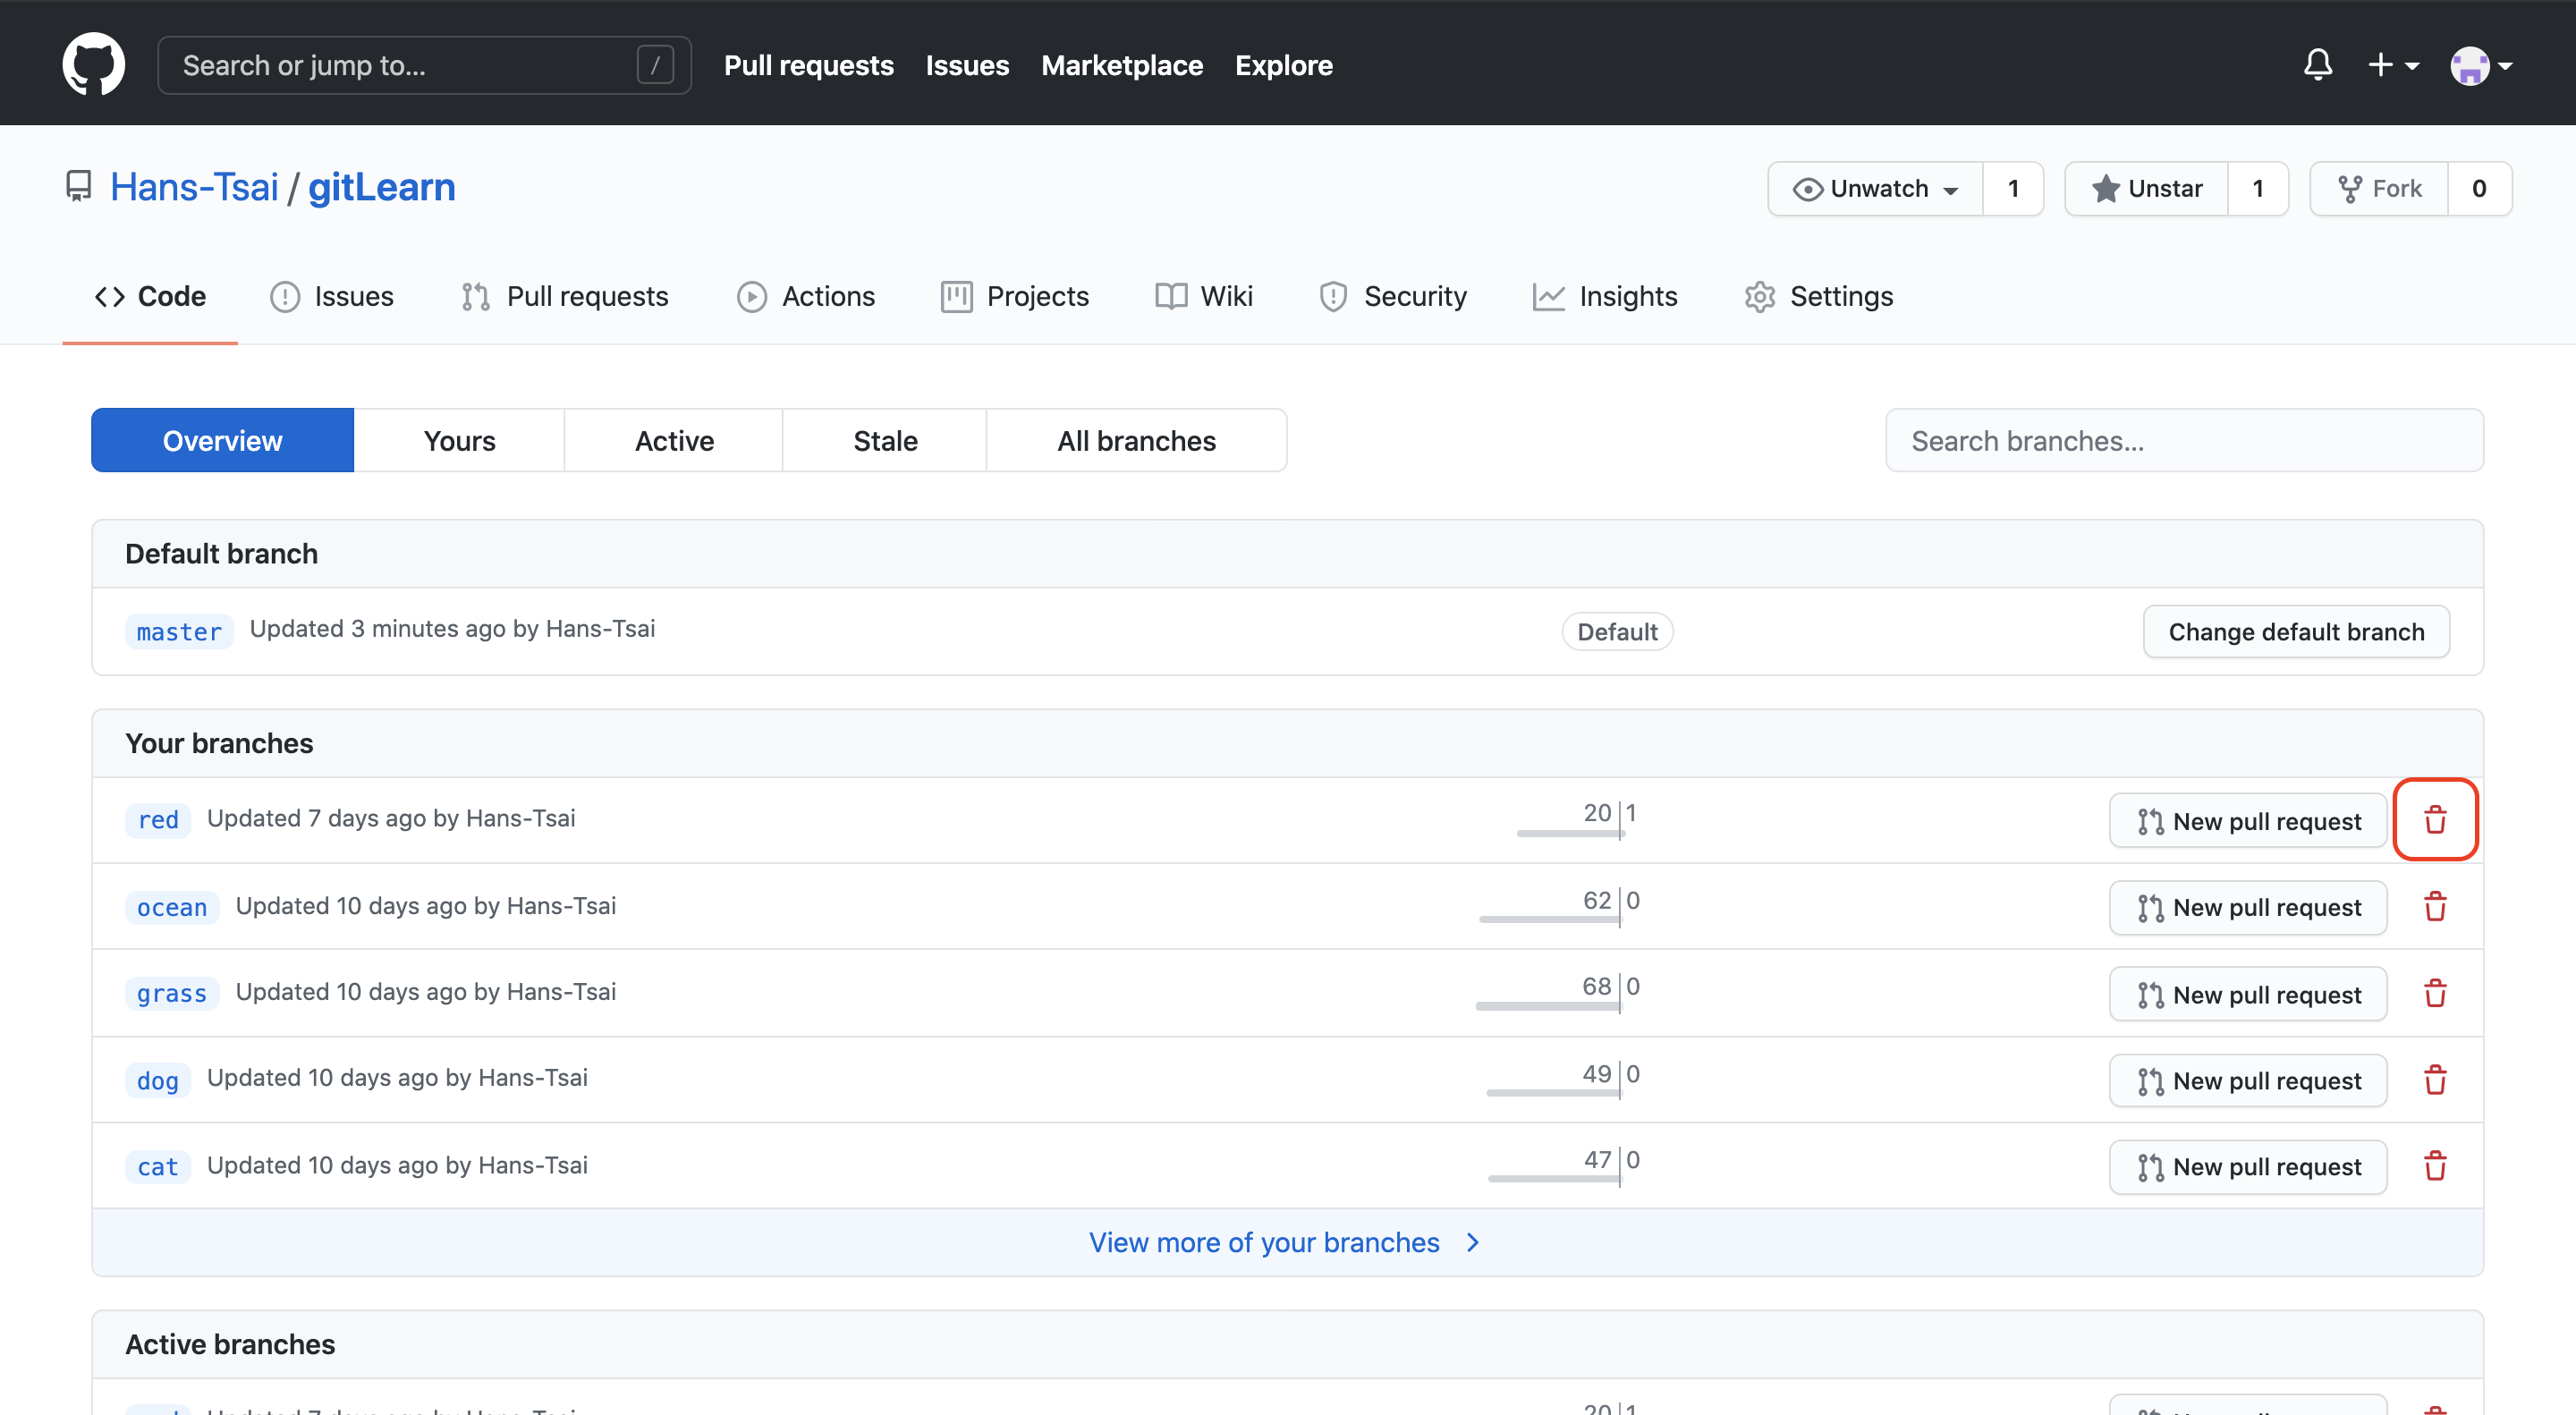Open the grass branch
Screen dimensions: 2576x1415
(172, 993)
